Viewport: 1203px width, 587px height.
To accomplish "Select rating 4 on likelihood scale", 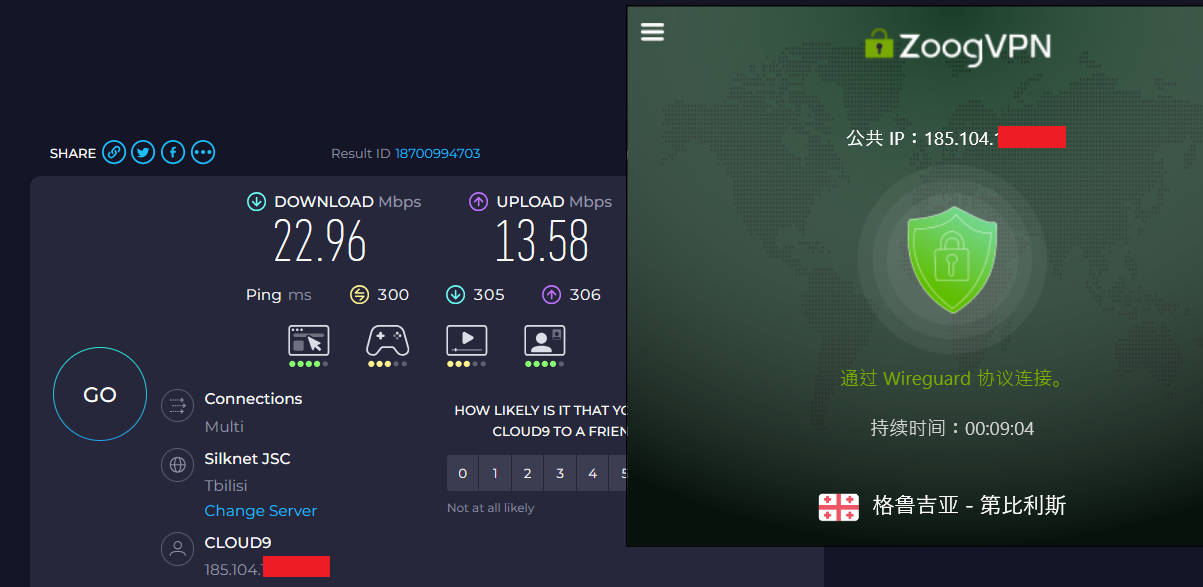I will (x=593, y=474).
